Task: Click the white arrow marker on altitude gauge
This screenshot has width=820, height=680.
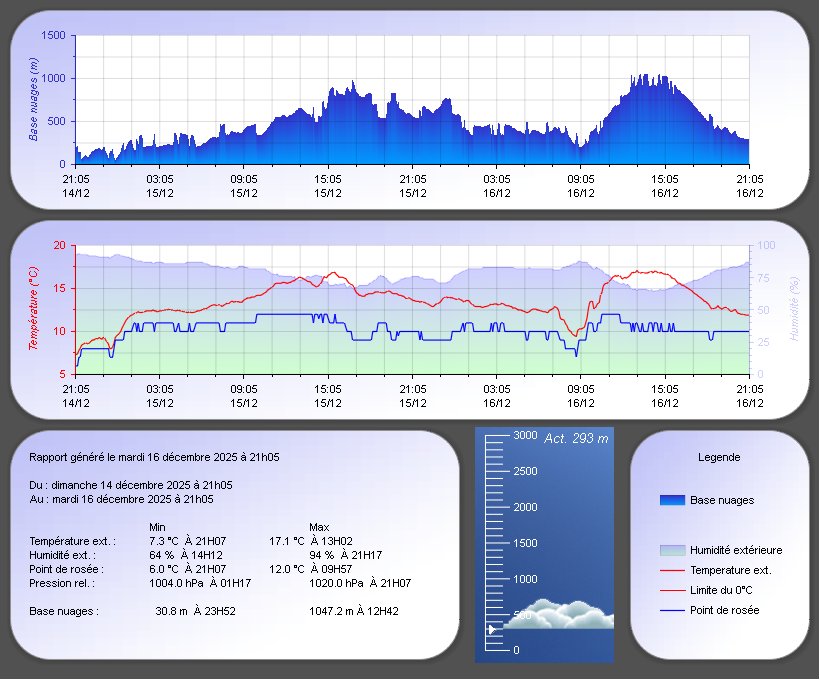Action: 491,630
